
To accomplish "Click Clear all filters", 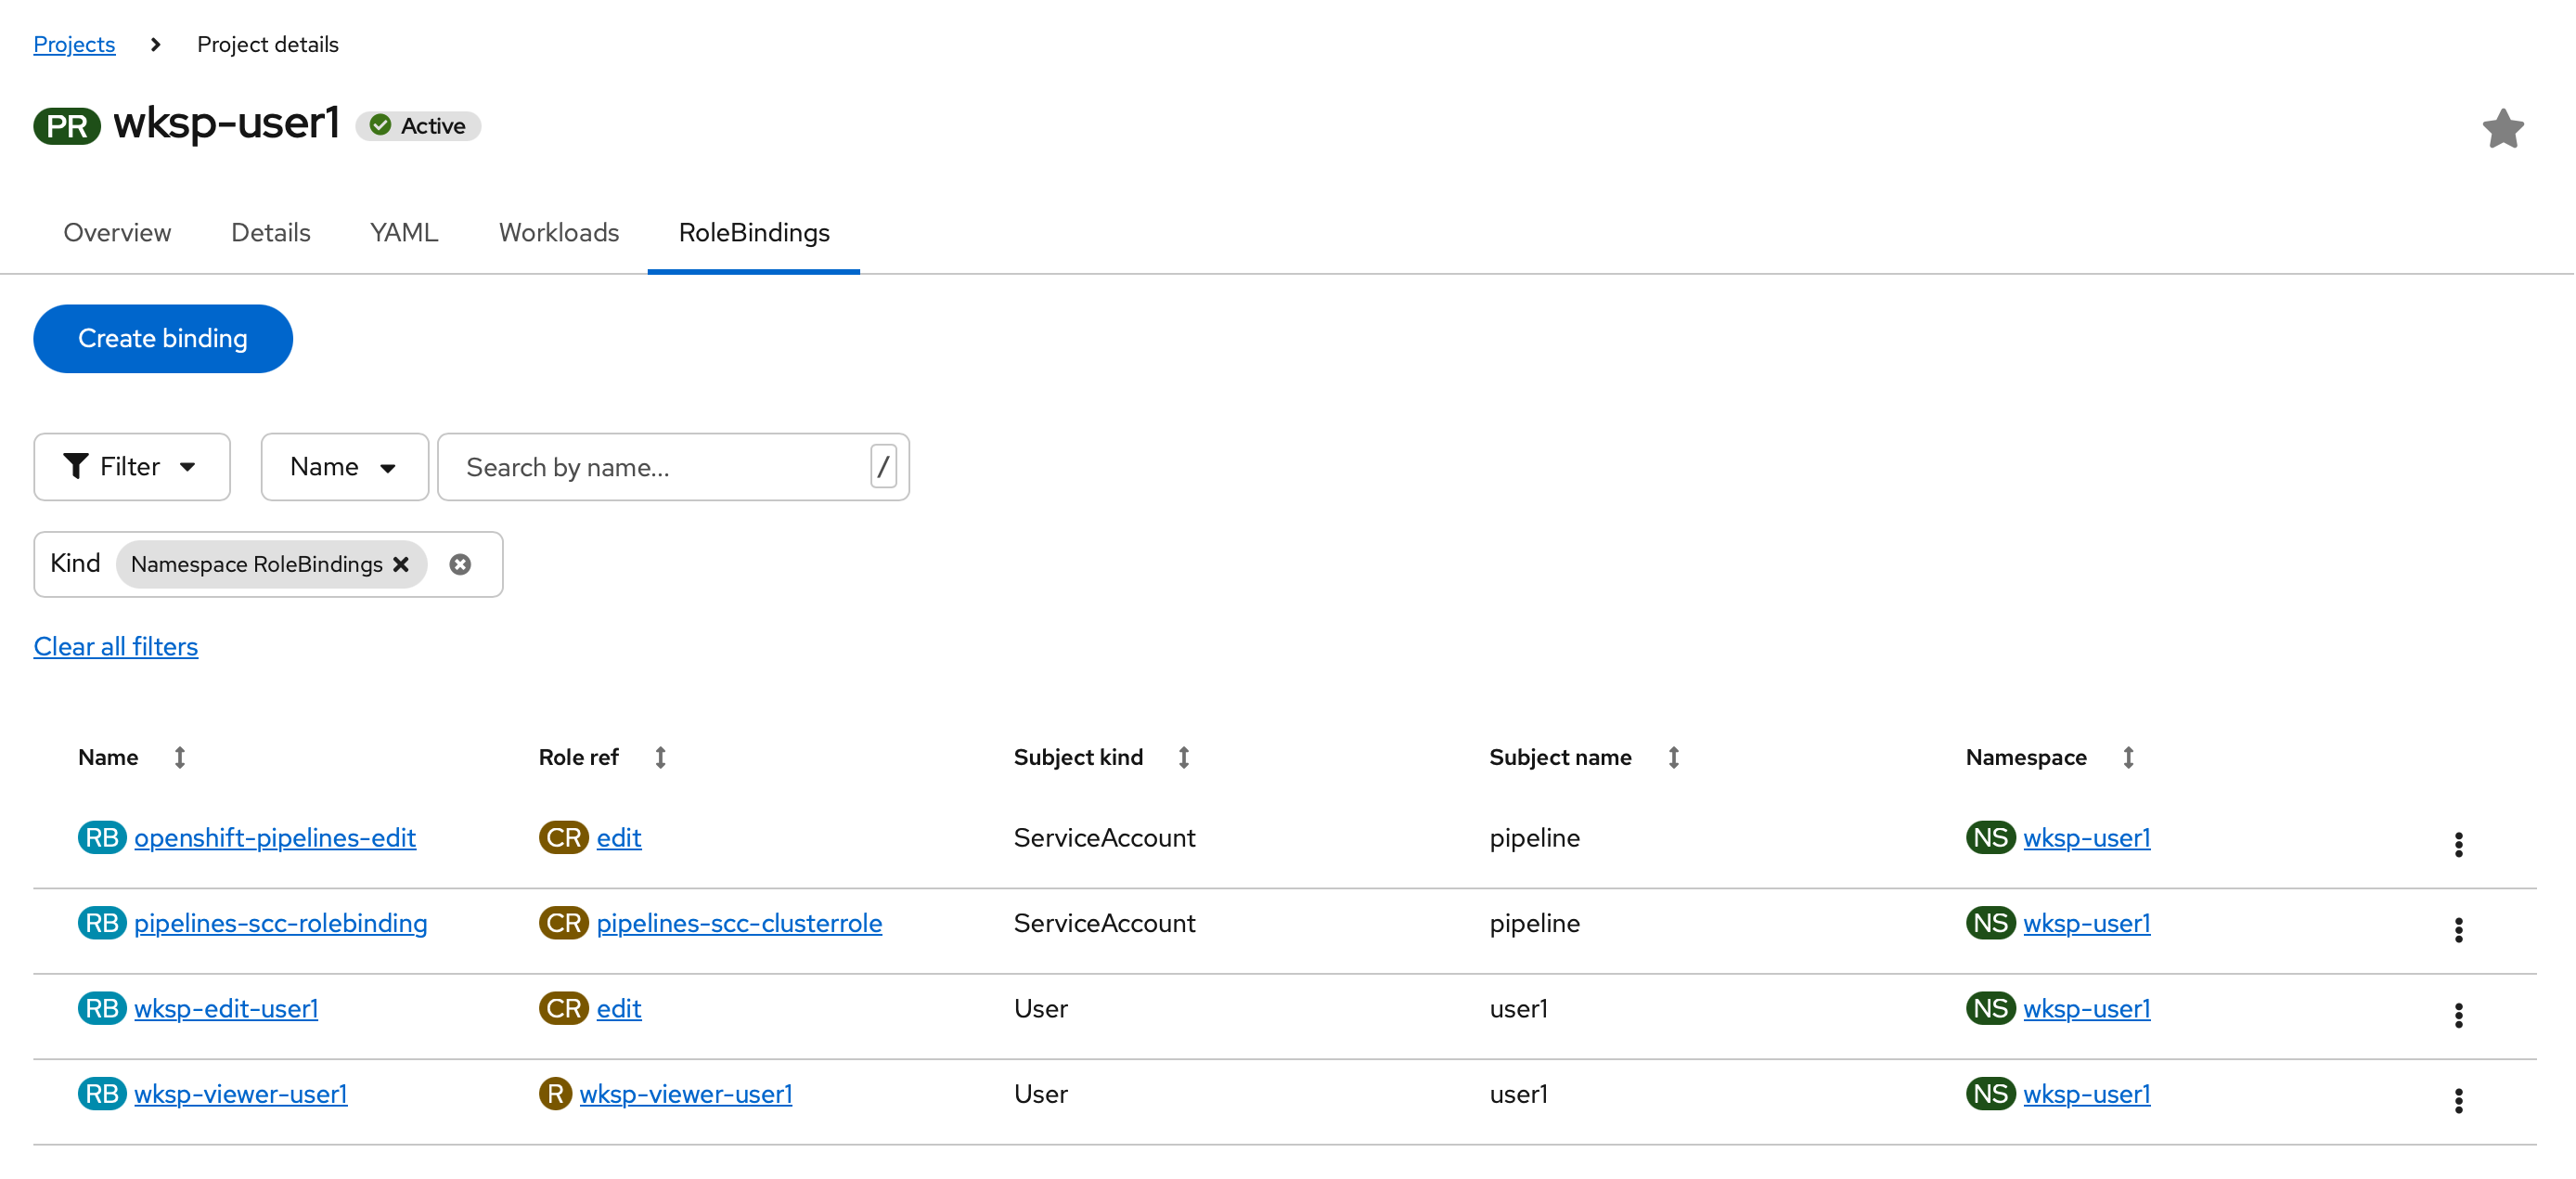I will (115, 646).
